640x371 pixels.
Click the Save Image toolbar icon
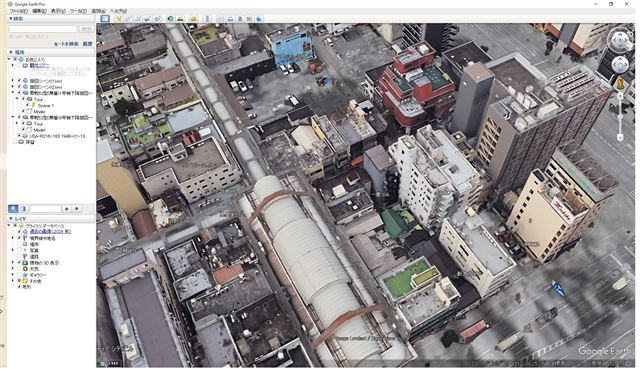(240, 18)
